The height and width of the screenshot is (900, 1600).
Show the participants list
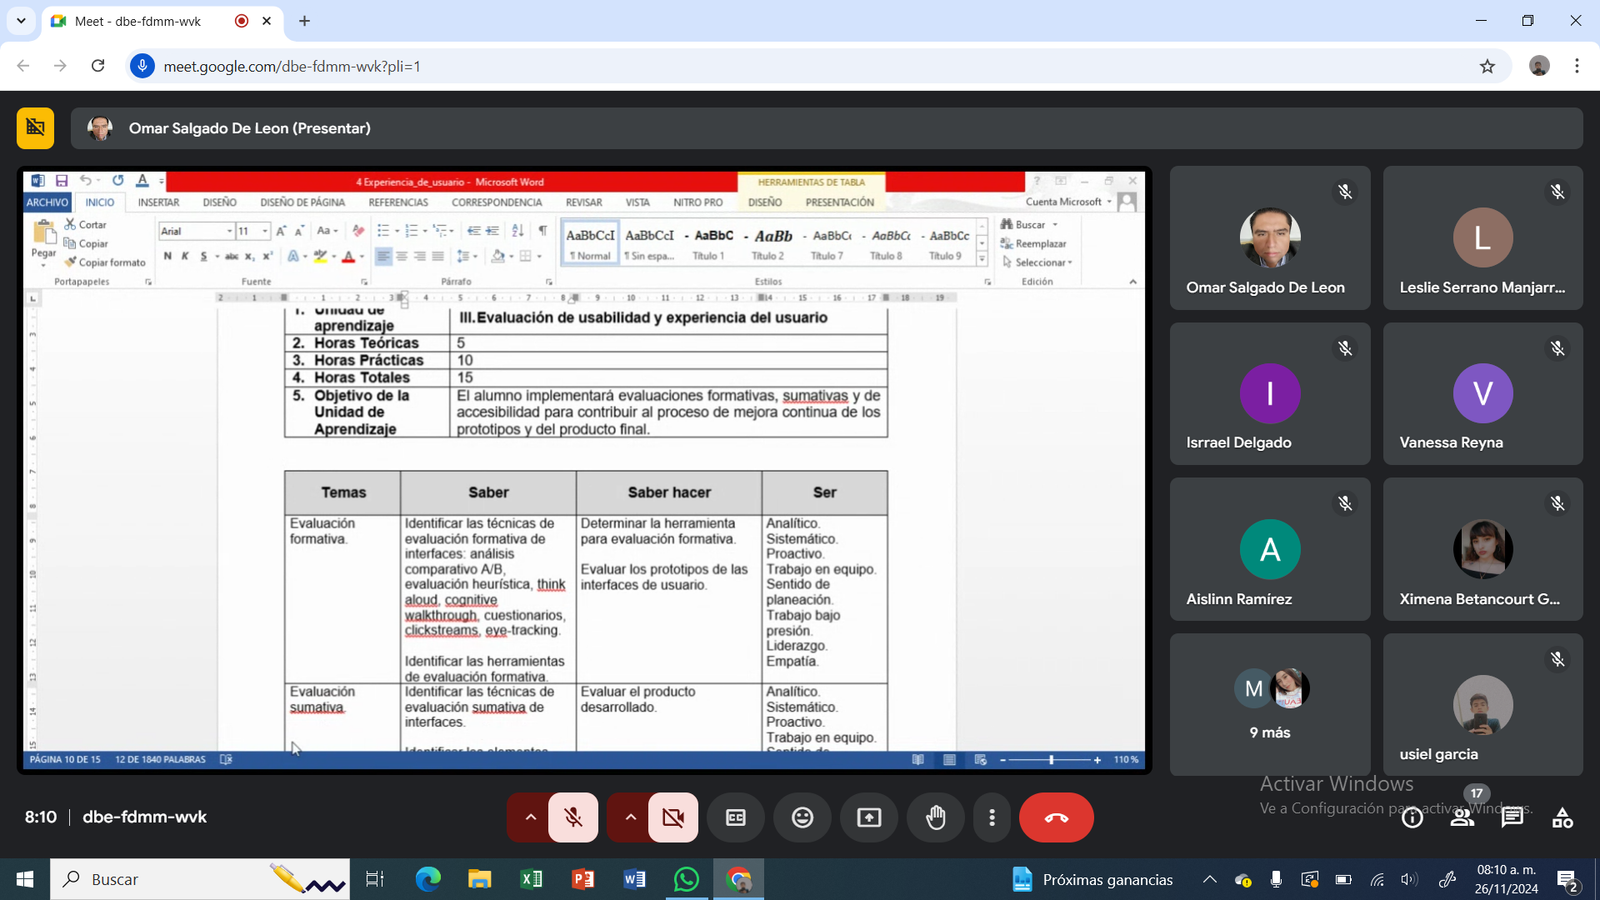click(1462, 817)
